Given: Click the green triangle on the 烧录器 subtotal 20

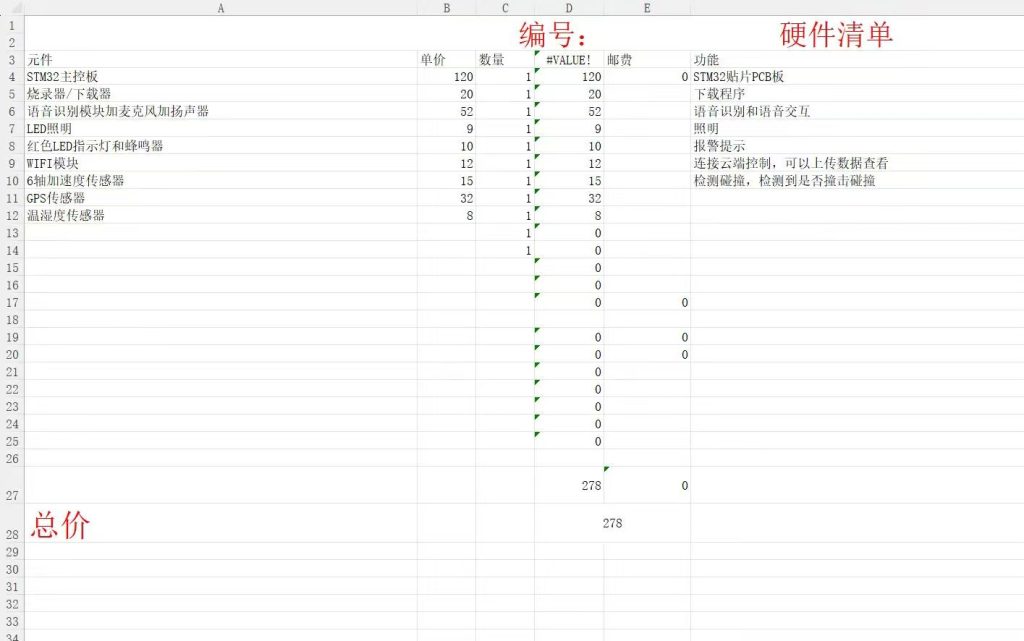Looking at the screenshot, I should [537, 89].
